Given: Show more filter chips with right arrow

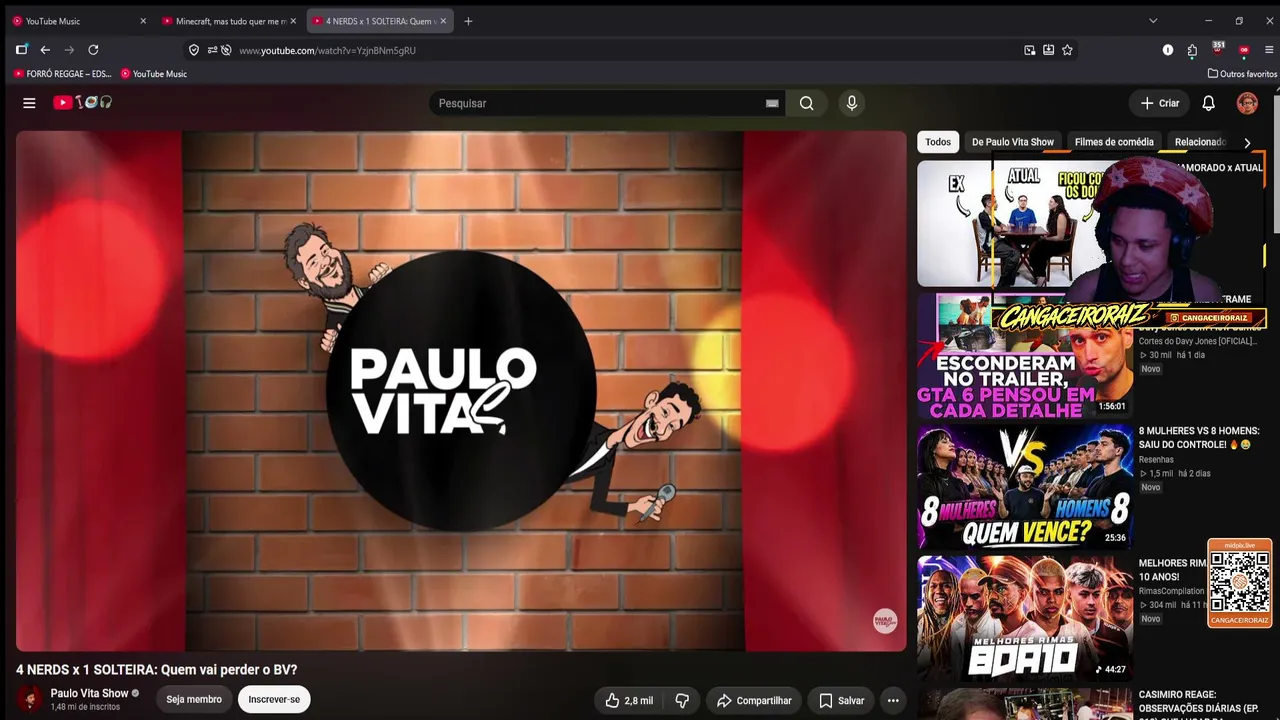Looking at the screenshot, I should (x=1247, y=142).
